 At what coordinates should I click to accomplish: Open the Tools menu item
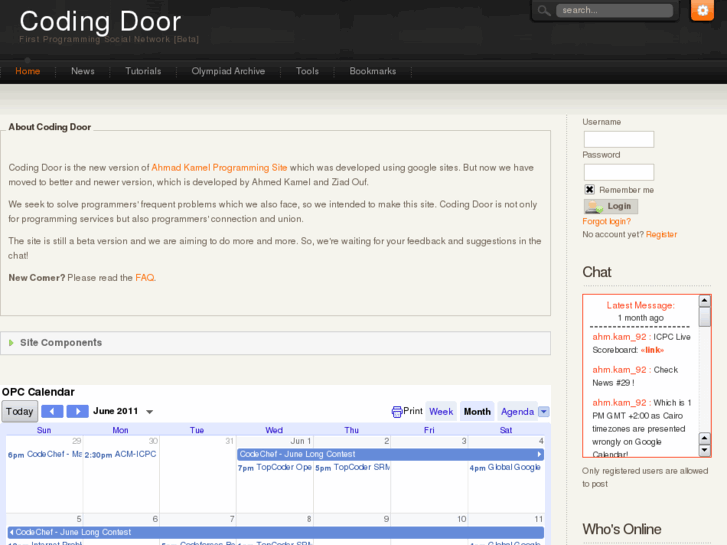click(x=307, y=71)
